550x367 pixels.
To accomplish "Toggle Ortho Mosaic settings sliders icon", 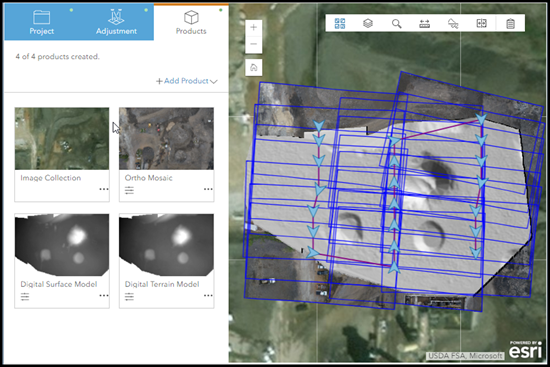I will [129, 190].
